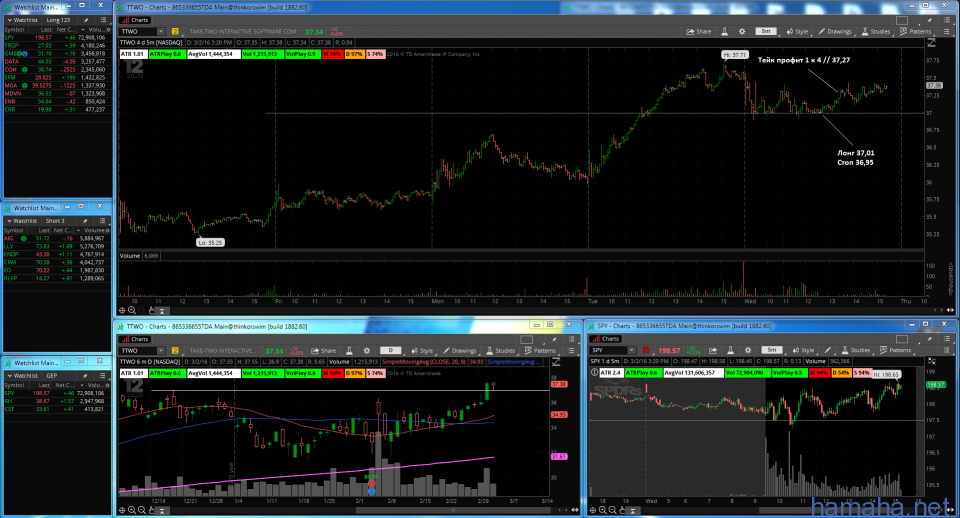
Task: Open chart settings gear in top TTWO chart
Action: (742, 31)
